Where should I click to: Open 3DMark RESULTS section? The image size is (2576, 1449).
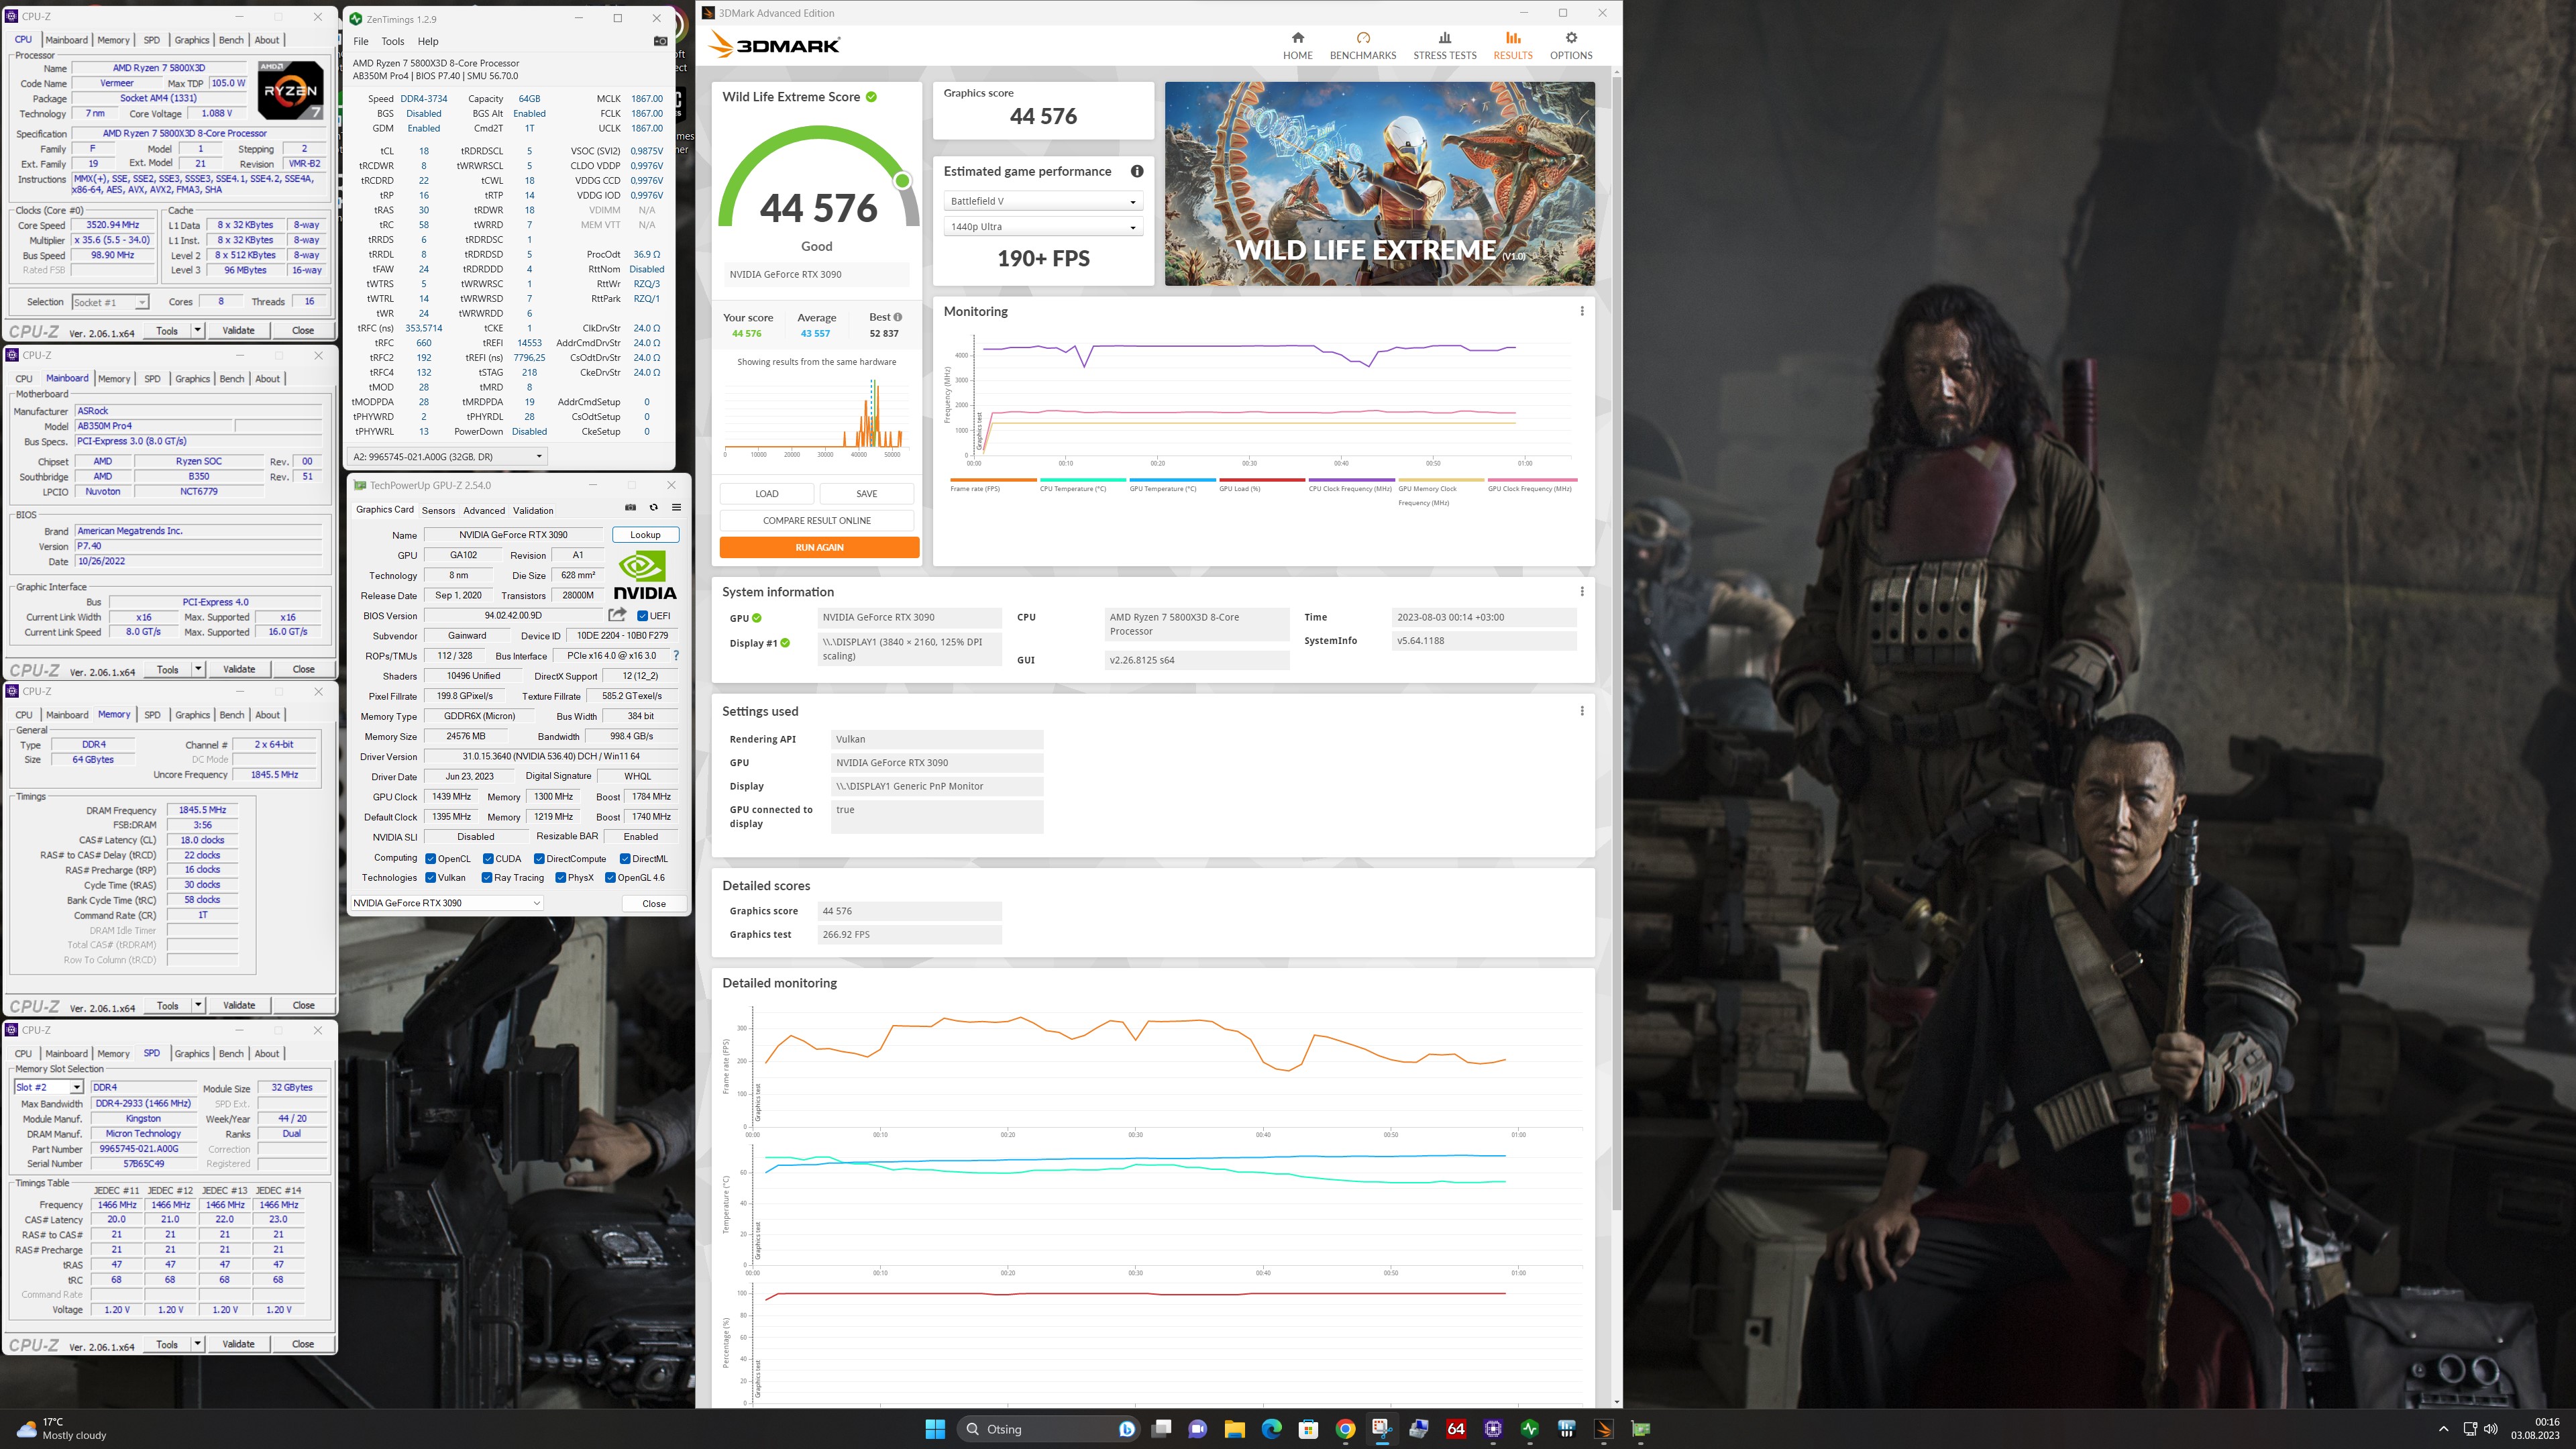(1512, 45)
